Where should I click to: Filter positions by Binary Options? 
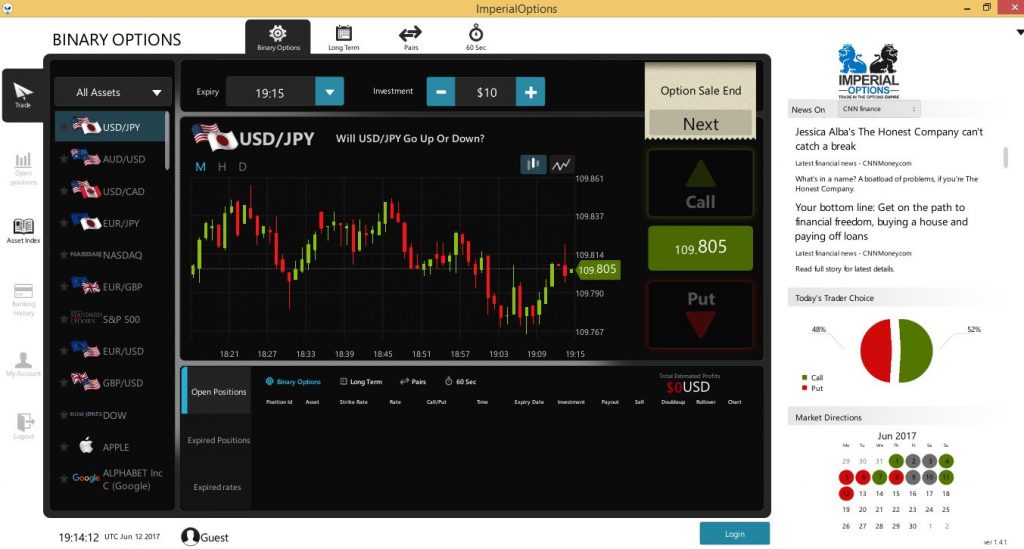click(x=293, y=381)
